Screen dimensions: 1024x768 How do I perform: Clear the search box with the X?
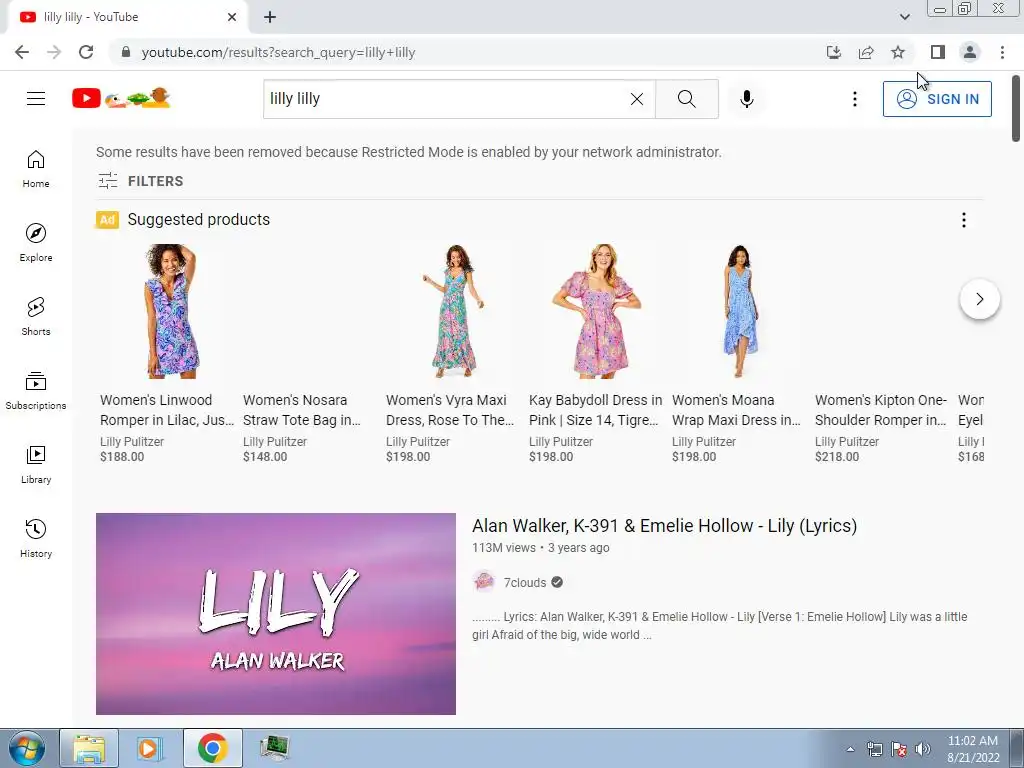click(x=637, y=99)
